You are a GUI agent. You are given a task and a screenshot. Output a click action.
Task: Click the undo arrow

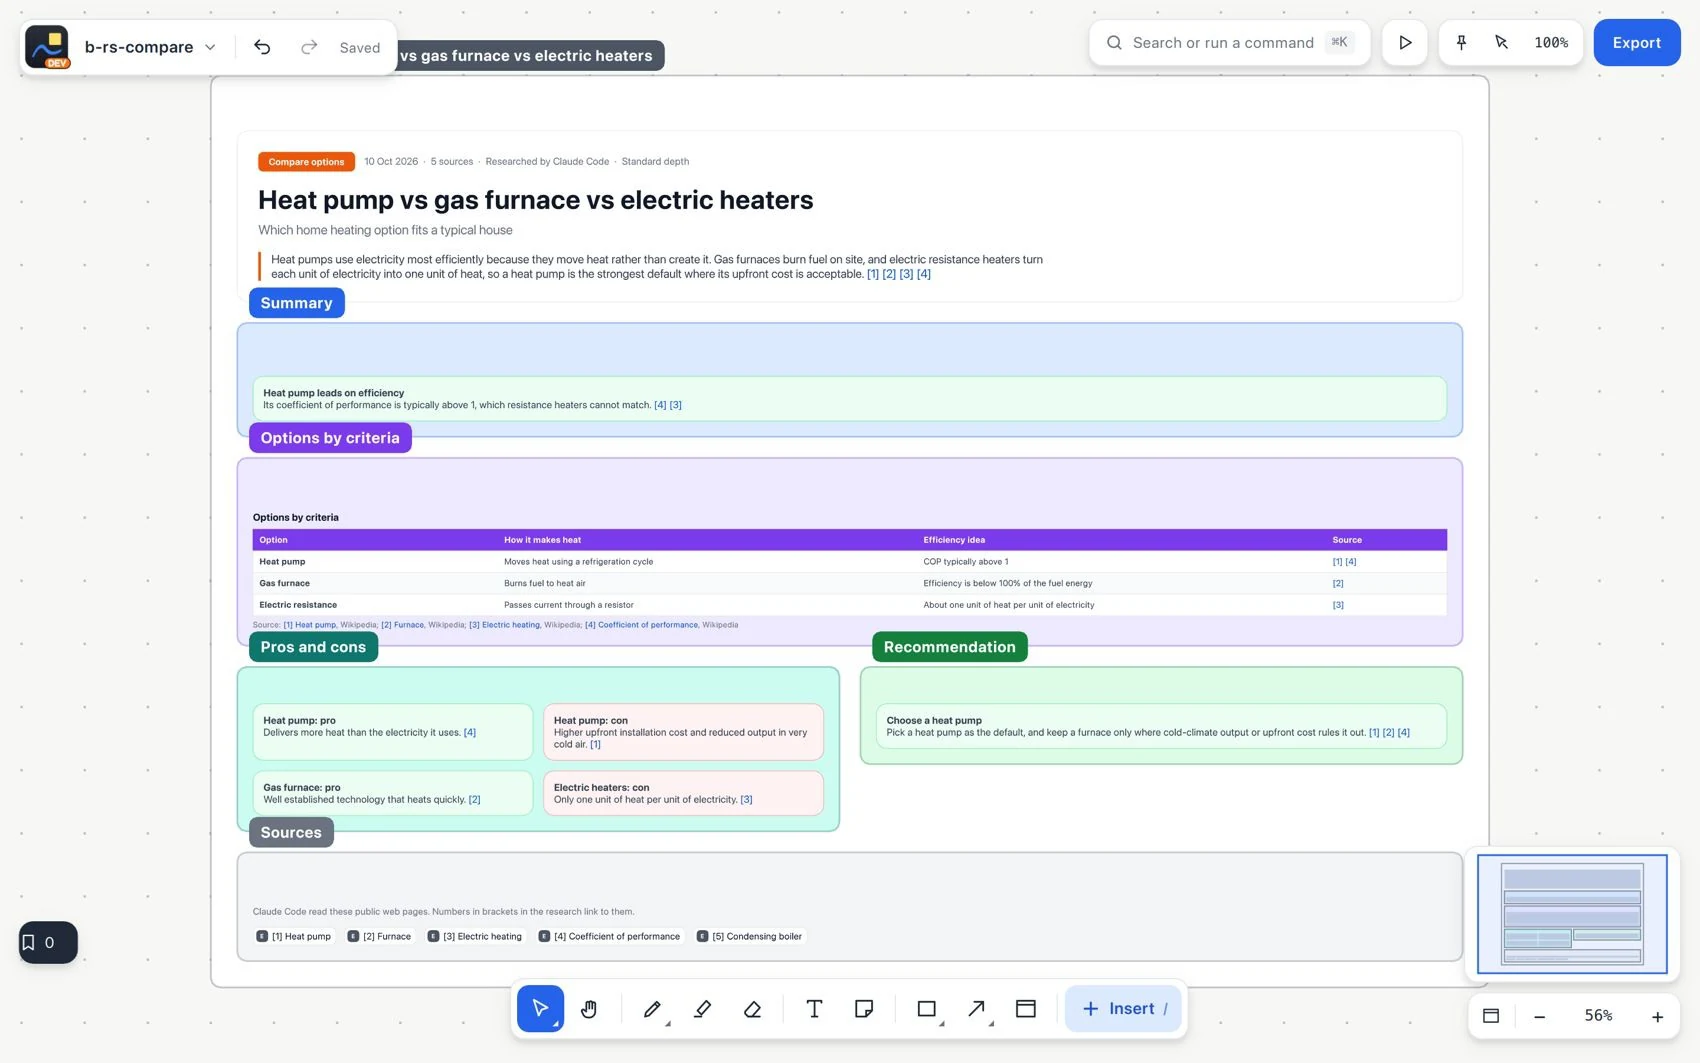pos(262,47)
